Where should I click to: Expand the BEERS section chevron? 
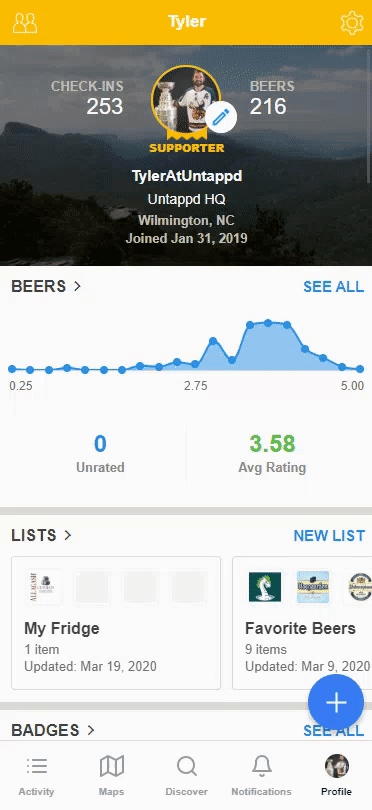(78, 286)
